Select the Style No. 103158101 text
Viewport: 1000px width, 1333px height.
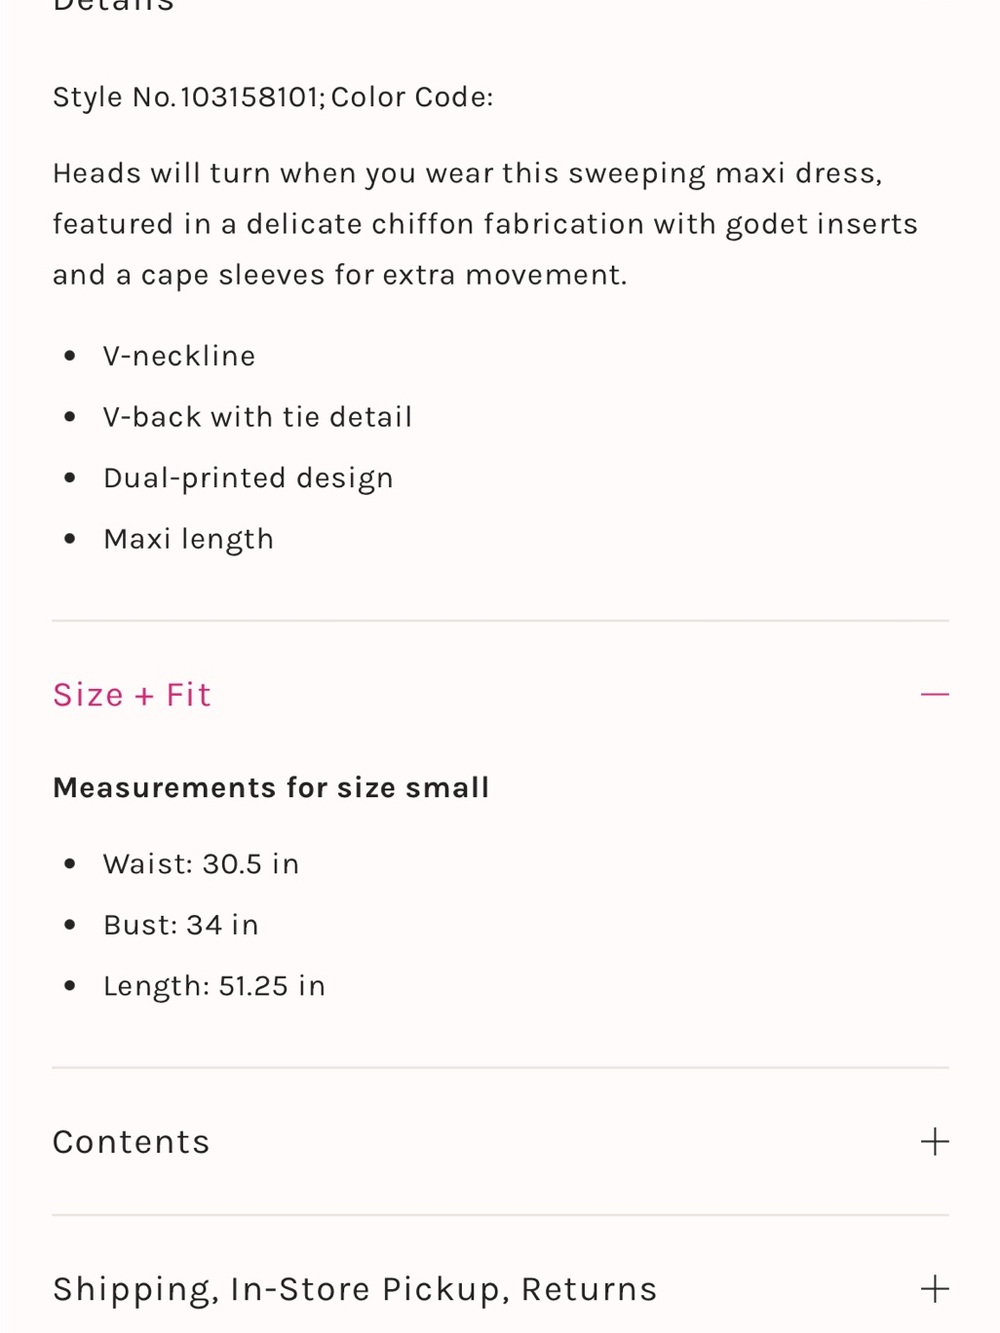pyautogui.click(x=189, y=97)
